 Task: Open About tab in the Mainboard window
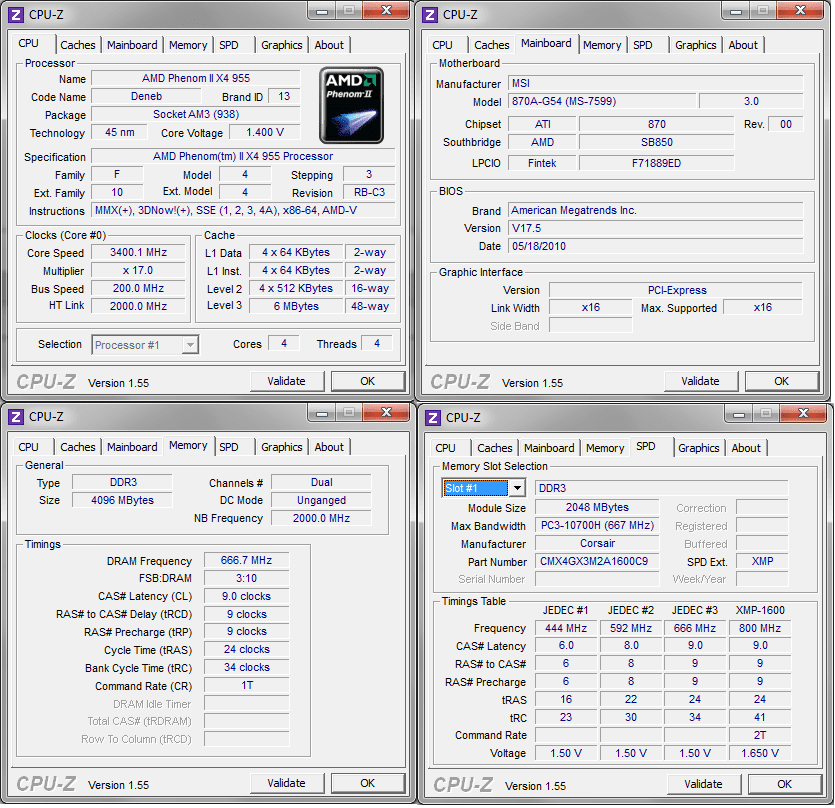(743, 45)
